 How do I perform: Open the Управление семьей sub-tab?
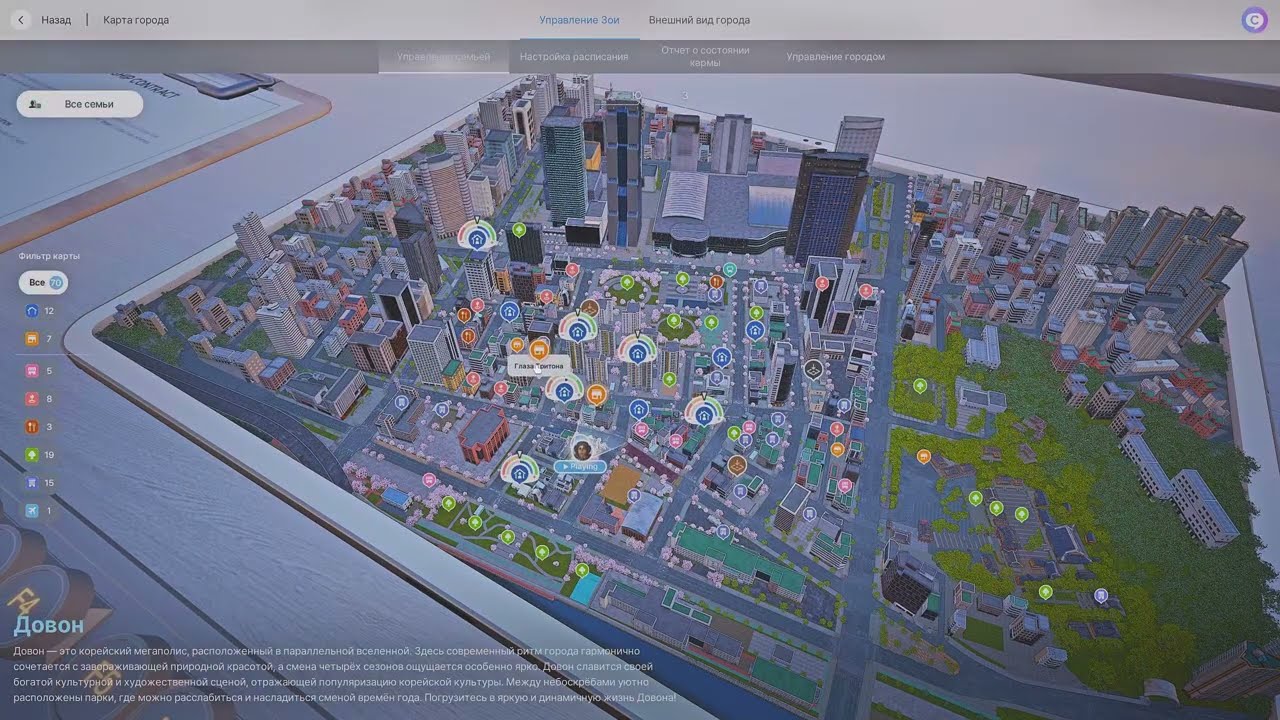click(x=443, y=57)
